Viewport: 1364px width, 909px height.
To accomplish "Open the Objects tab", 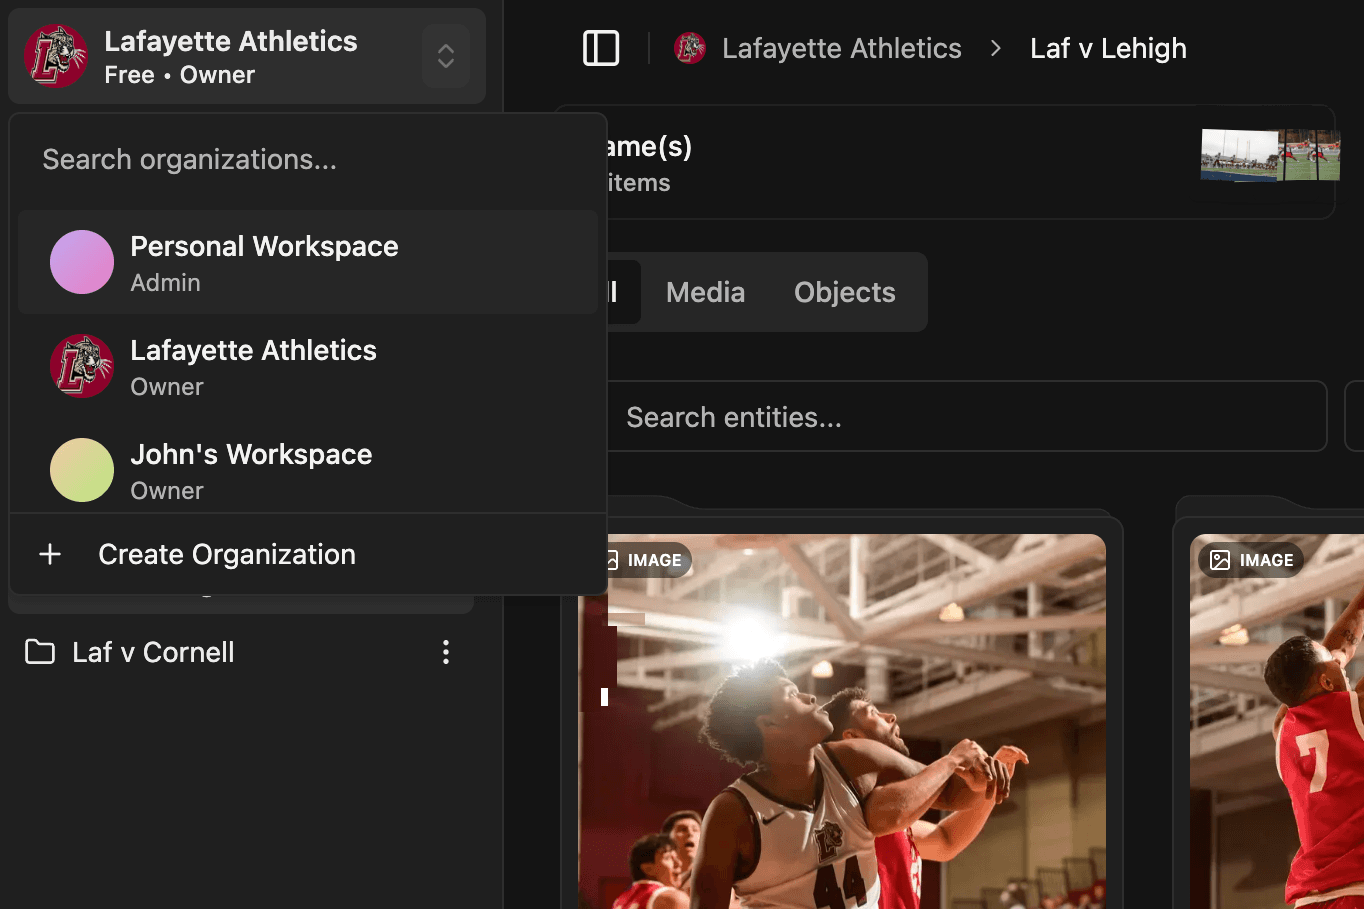I will tap(844, 292).
